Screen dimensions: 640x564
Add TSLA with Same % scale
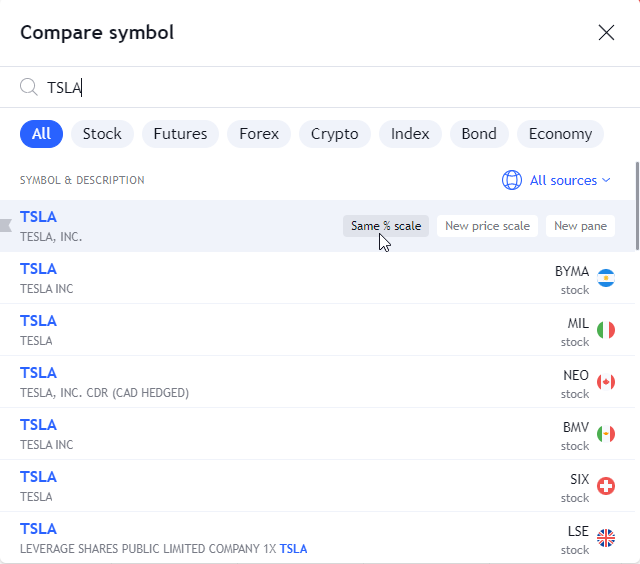click(x=386, y=226)
